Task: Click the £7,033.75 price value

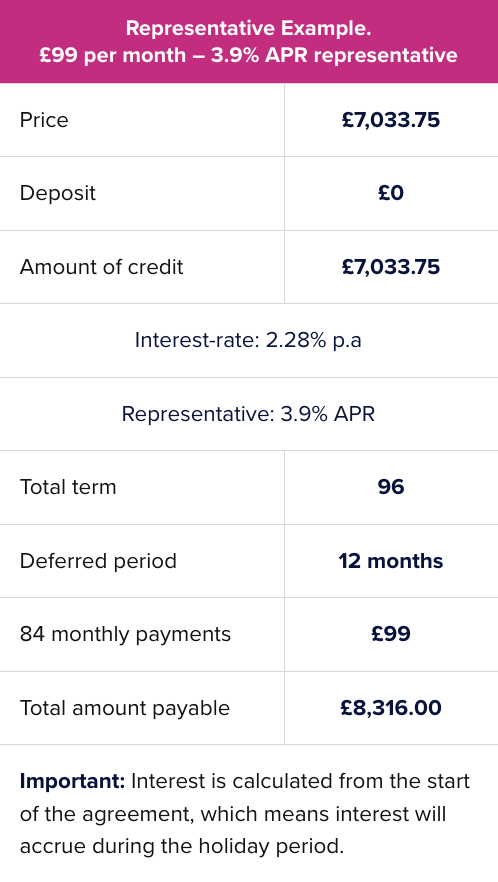Action: 391,120
